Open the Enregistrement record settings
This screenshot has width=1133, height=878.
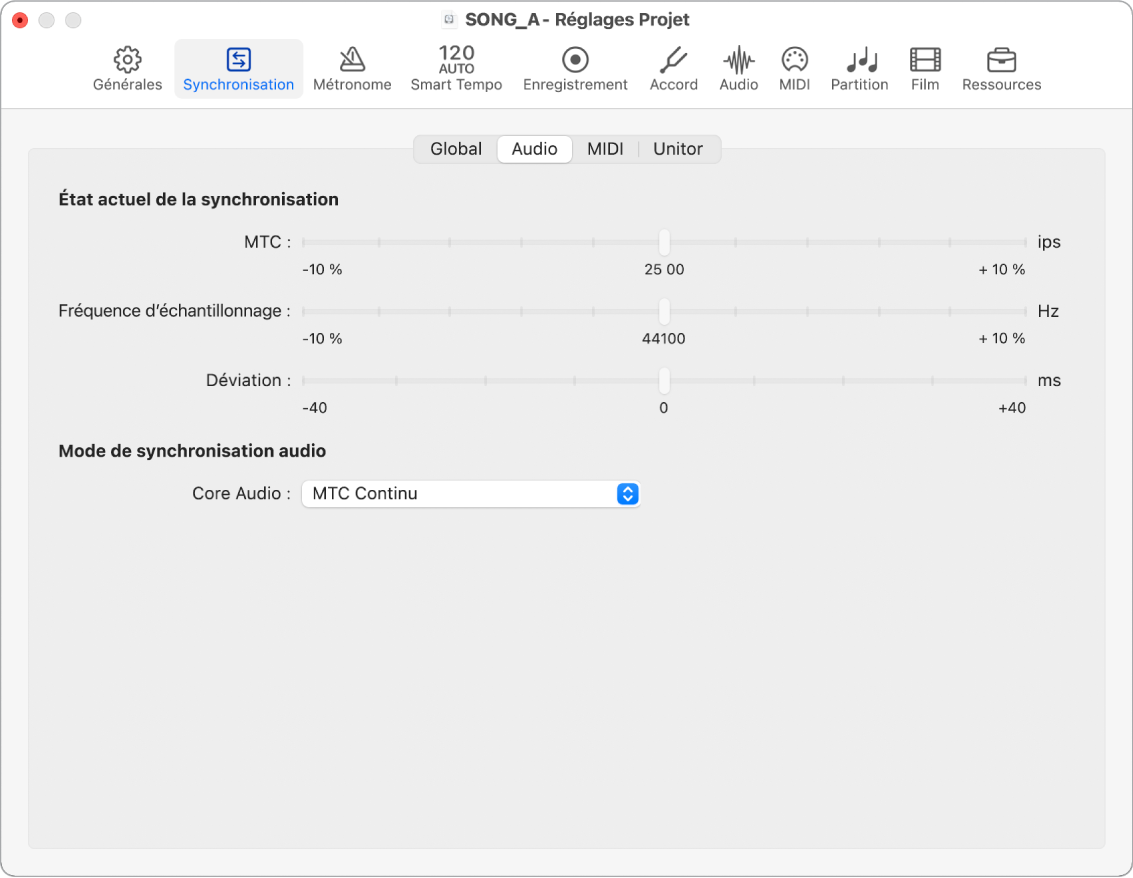(x=575, y=61)
